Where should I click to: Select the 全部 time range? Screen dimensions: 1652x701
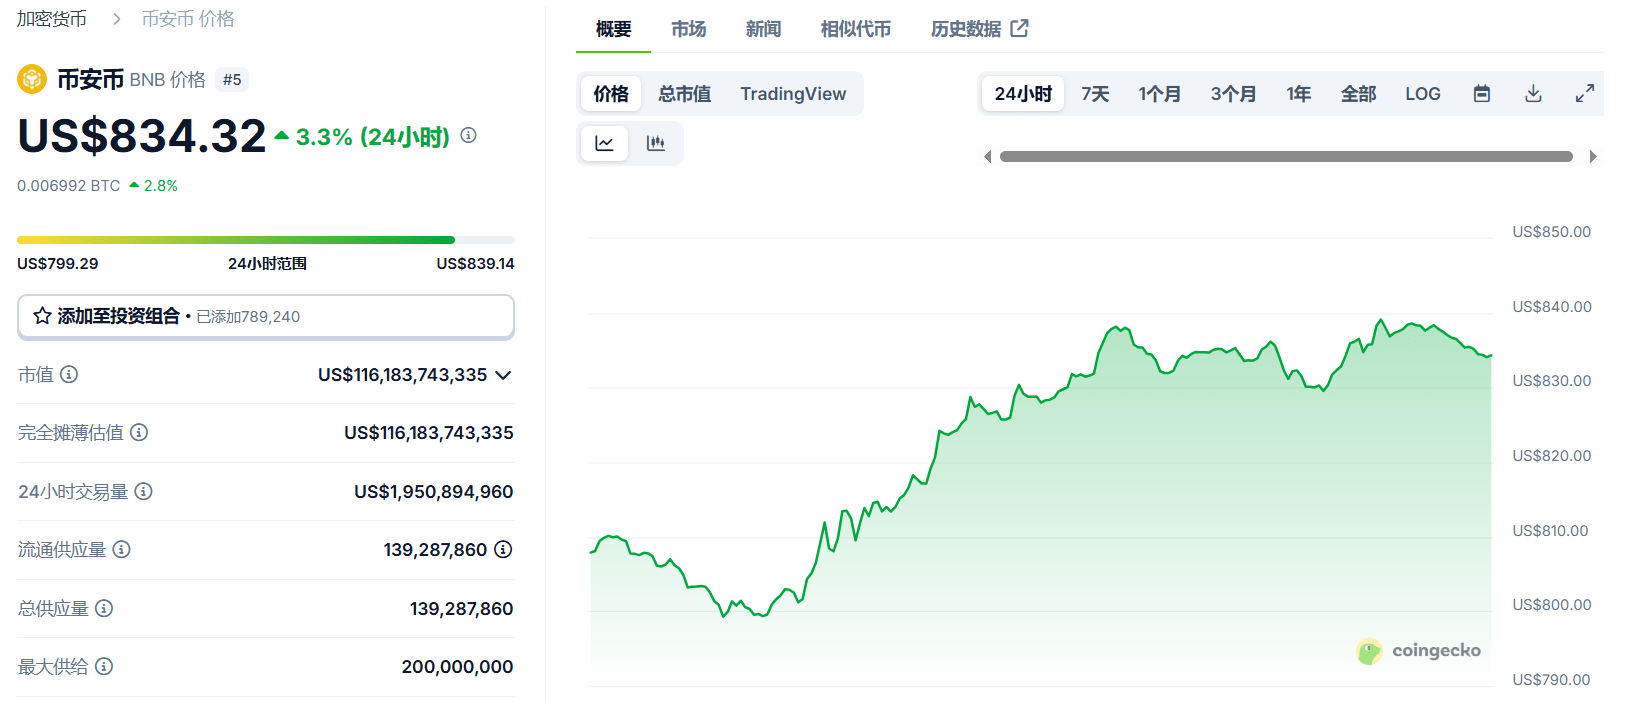(1358, 94)
